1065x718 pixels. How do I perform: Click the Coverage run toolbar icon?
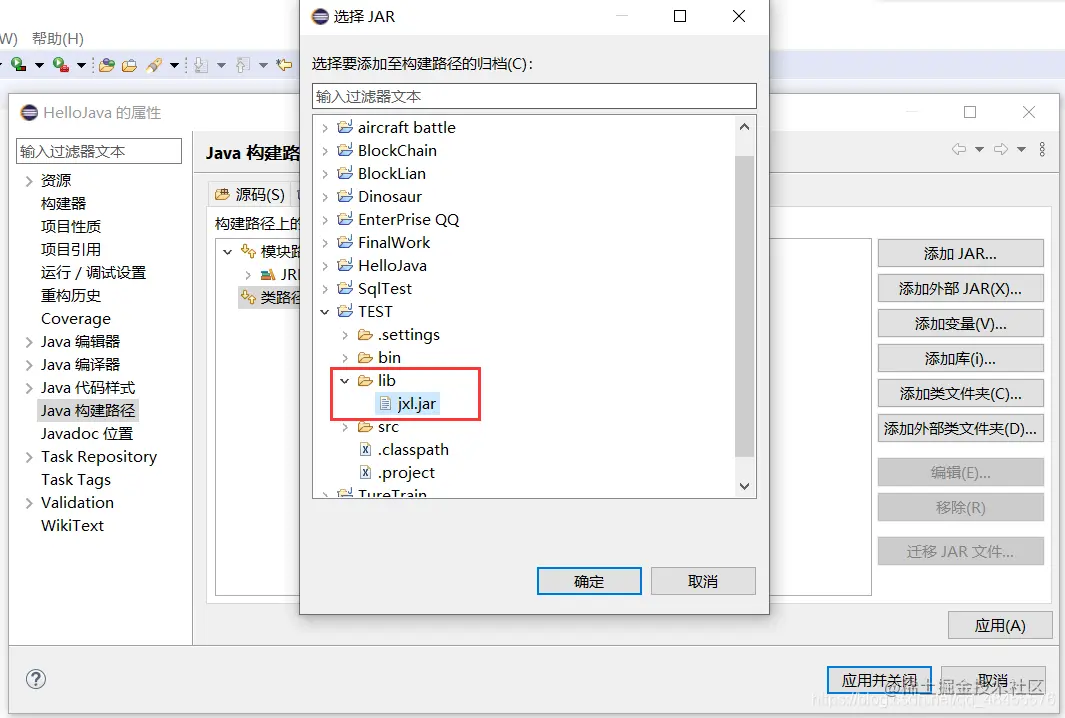(x=18, y=65)
